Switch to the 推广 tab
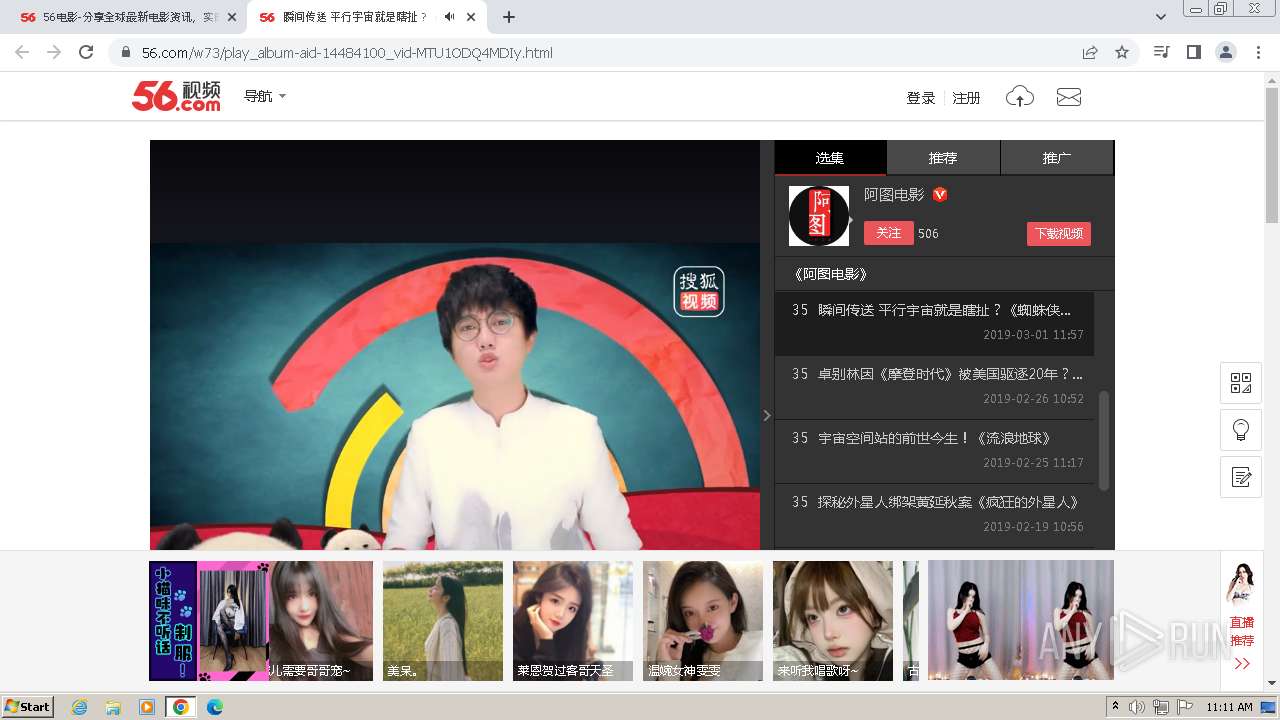The image size is (1280, 720). click(x=1057, y=158)
